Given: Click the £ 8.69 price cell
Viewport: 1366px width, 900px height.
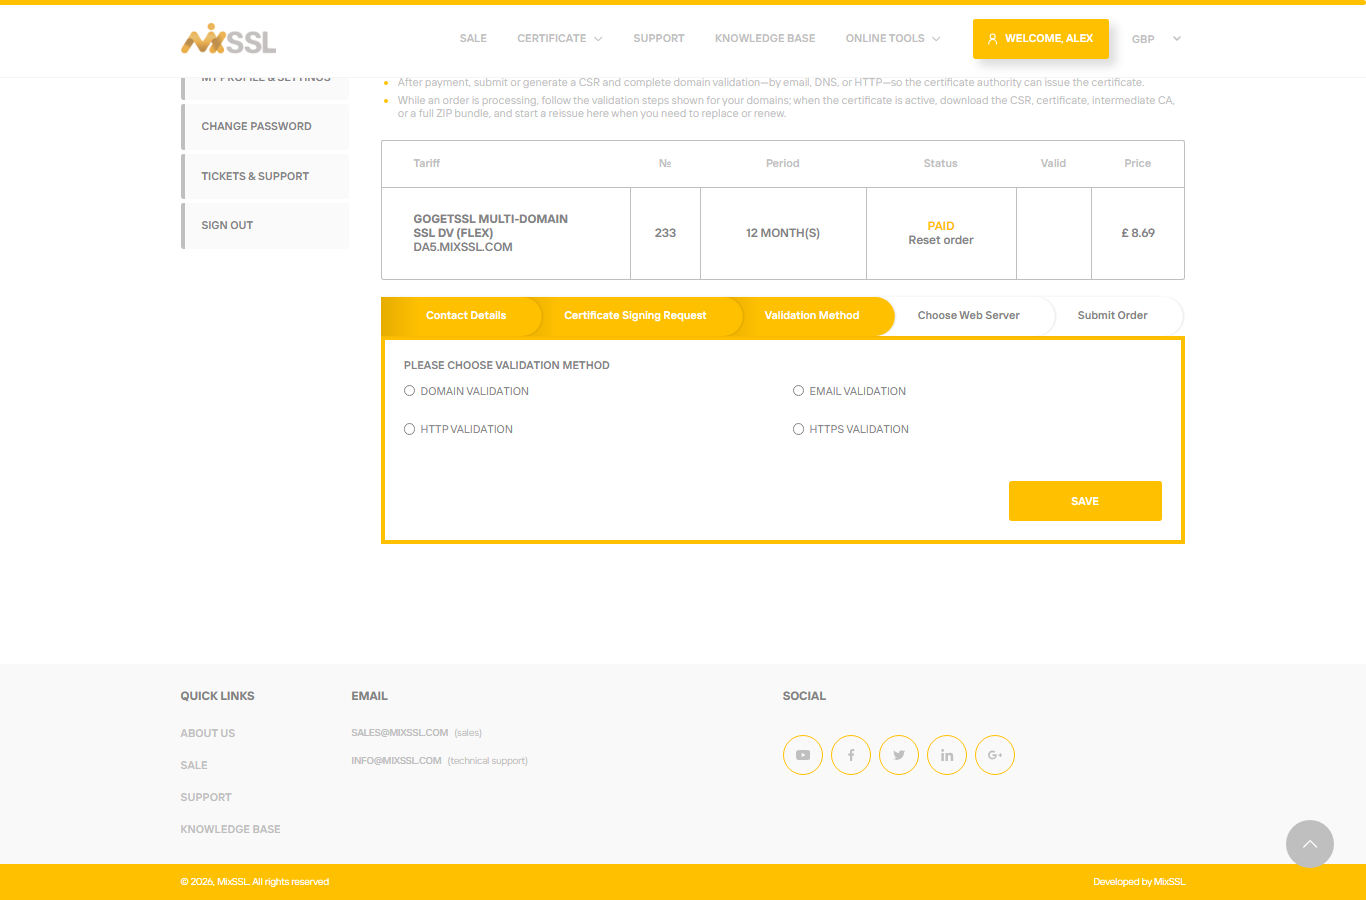Looking at the screenshot, I should pyautogui.click(x=1138, y=233).
